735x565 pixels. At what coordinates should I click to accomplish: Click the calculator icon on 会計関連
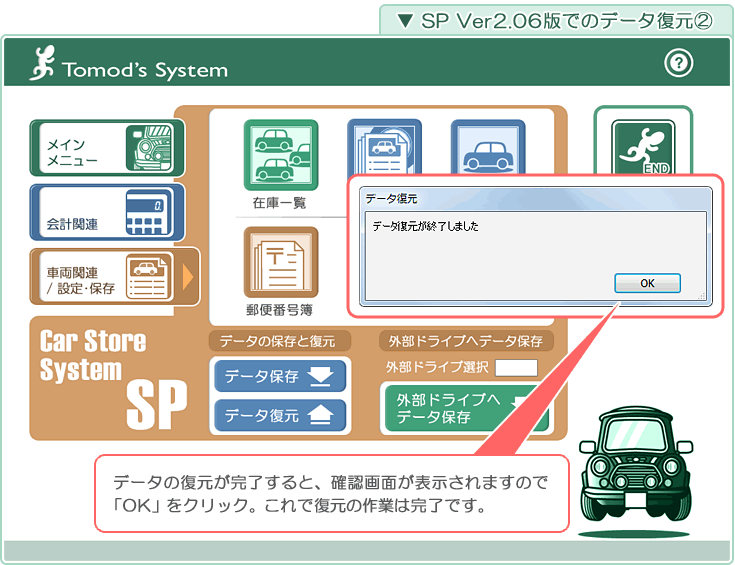coord(149,212)
